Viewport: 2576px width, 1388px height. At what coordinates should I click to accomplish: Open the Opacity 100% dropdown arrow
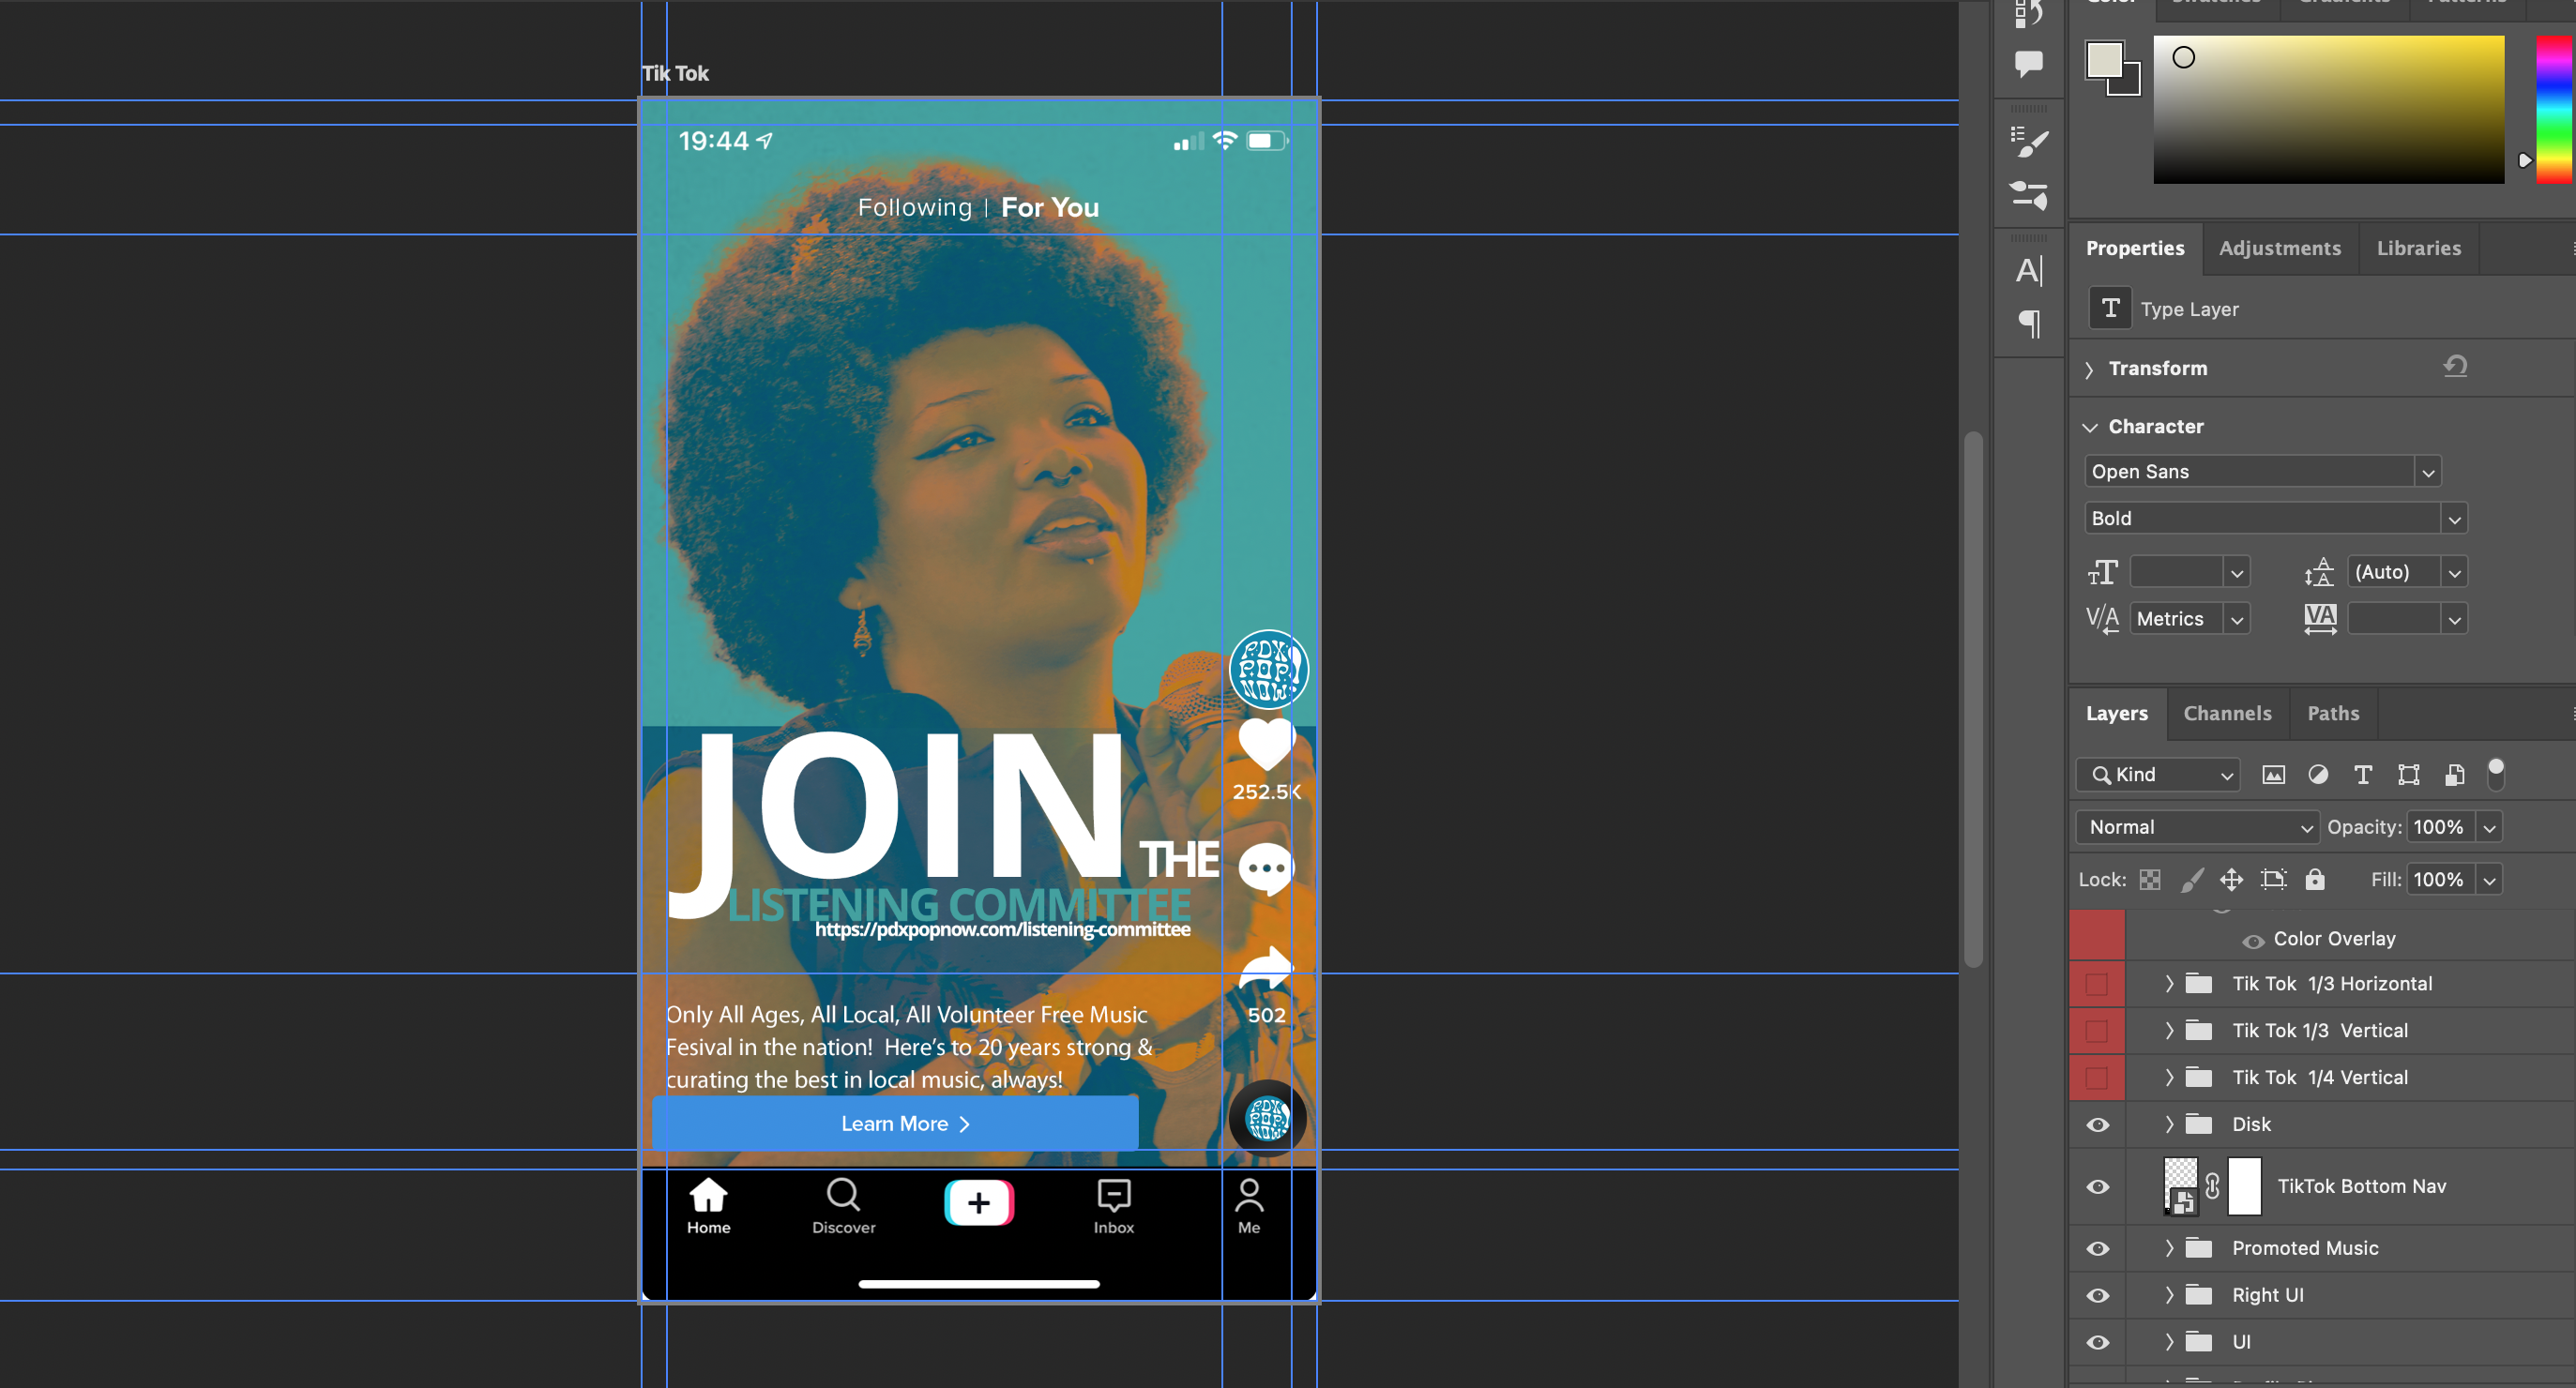pos(2489,828)
